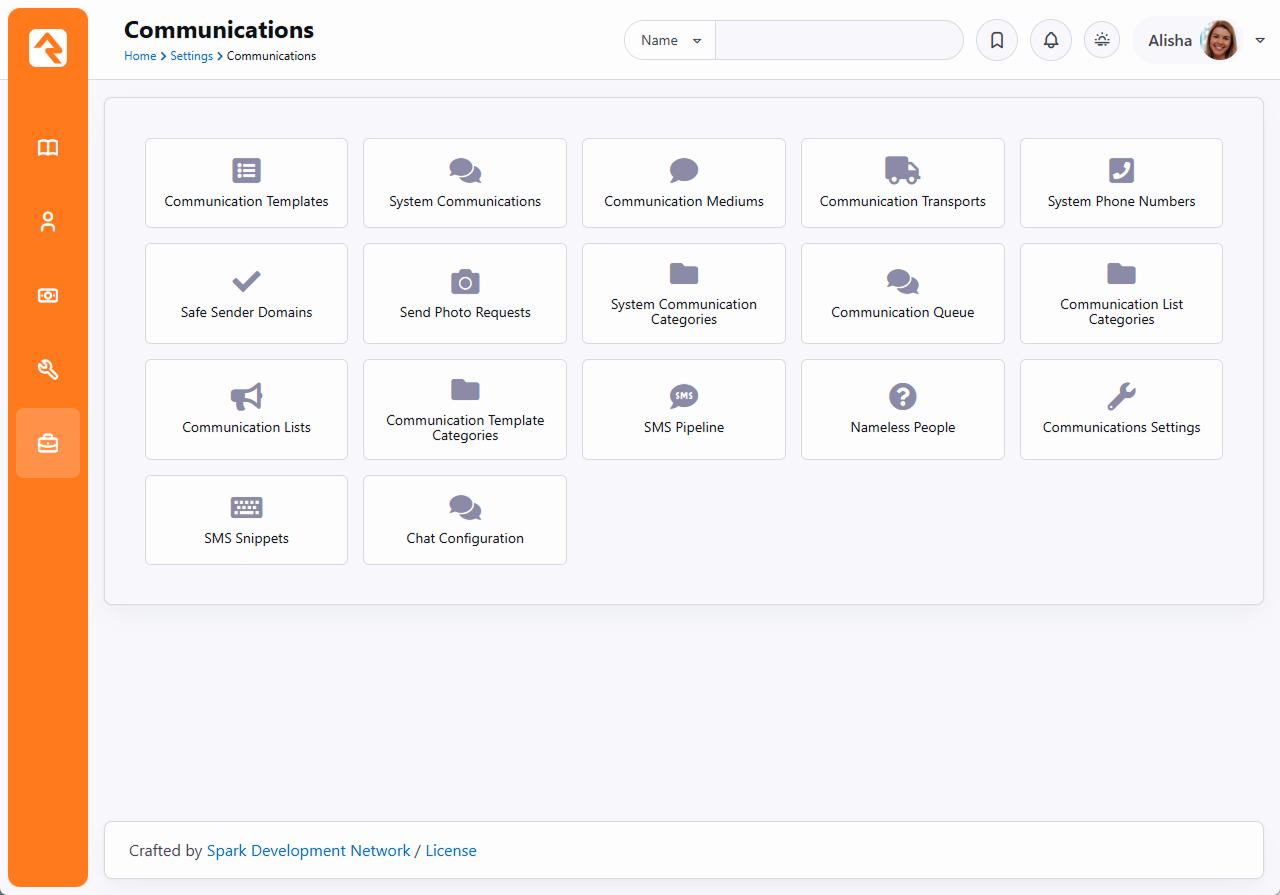Click Alisha's profile photo avatar

1219,41
